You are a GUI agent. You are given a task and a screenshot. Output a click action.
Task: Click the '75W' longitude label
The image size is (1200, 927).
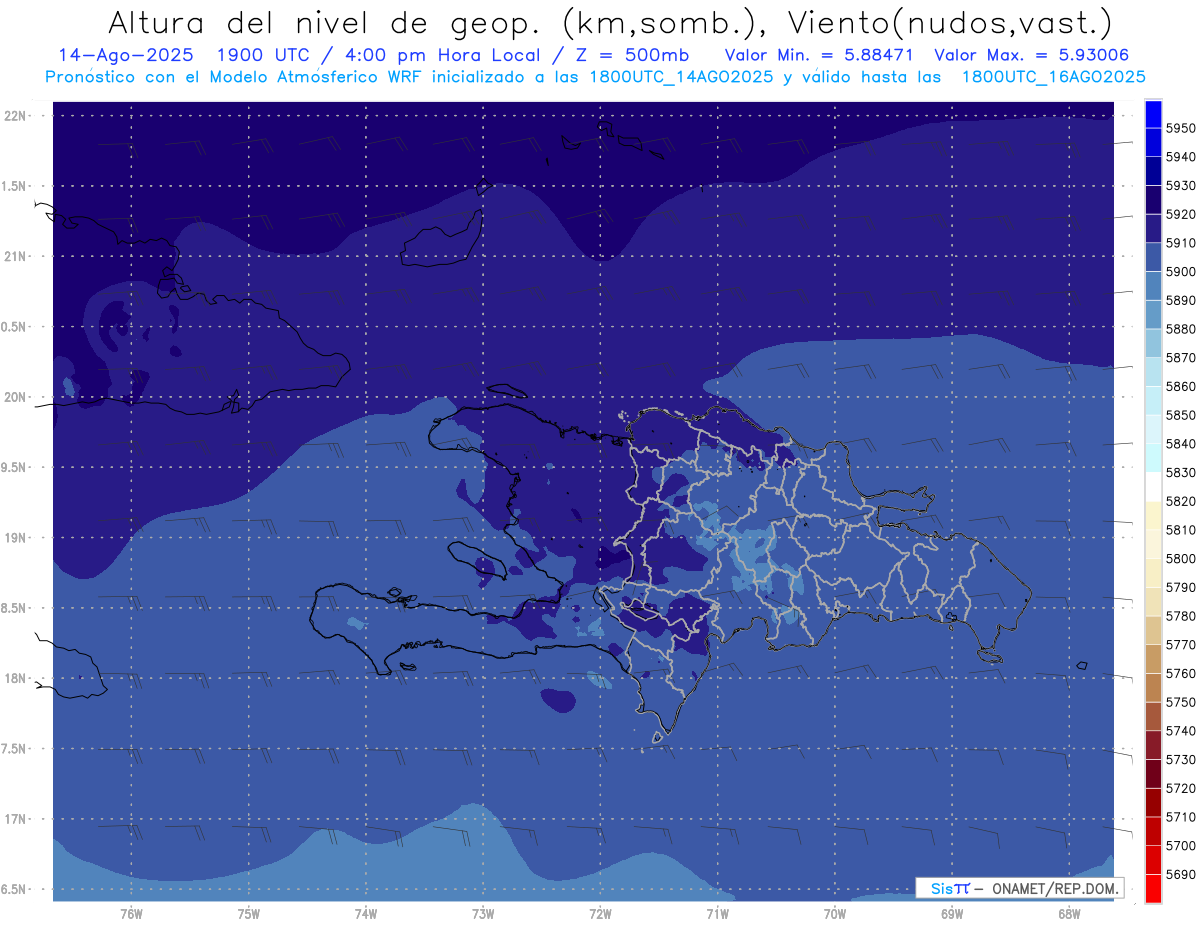pos(249,914)
